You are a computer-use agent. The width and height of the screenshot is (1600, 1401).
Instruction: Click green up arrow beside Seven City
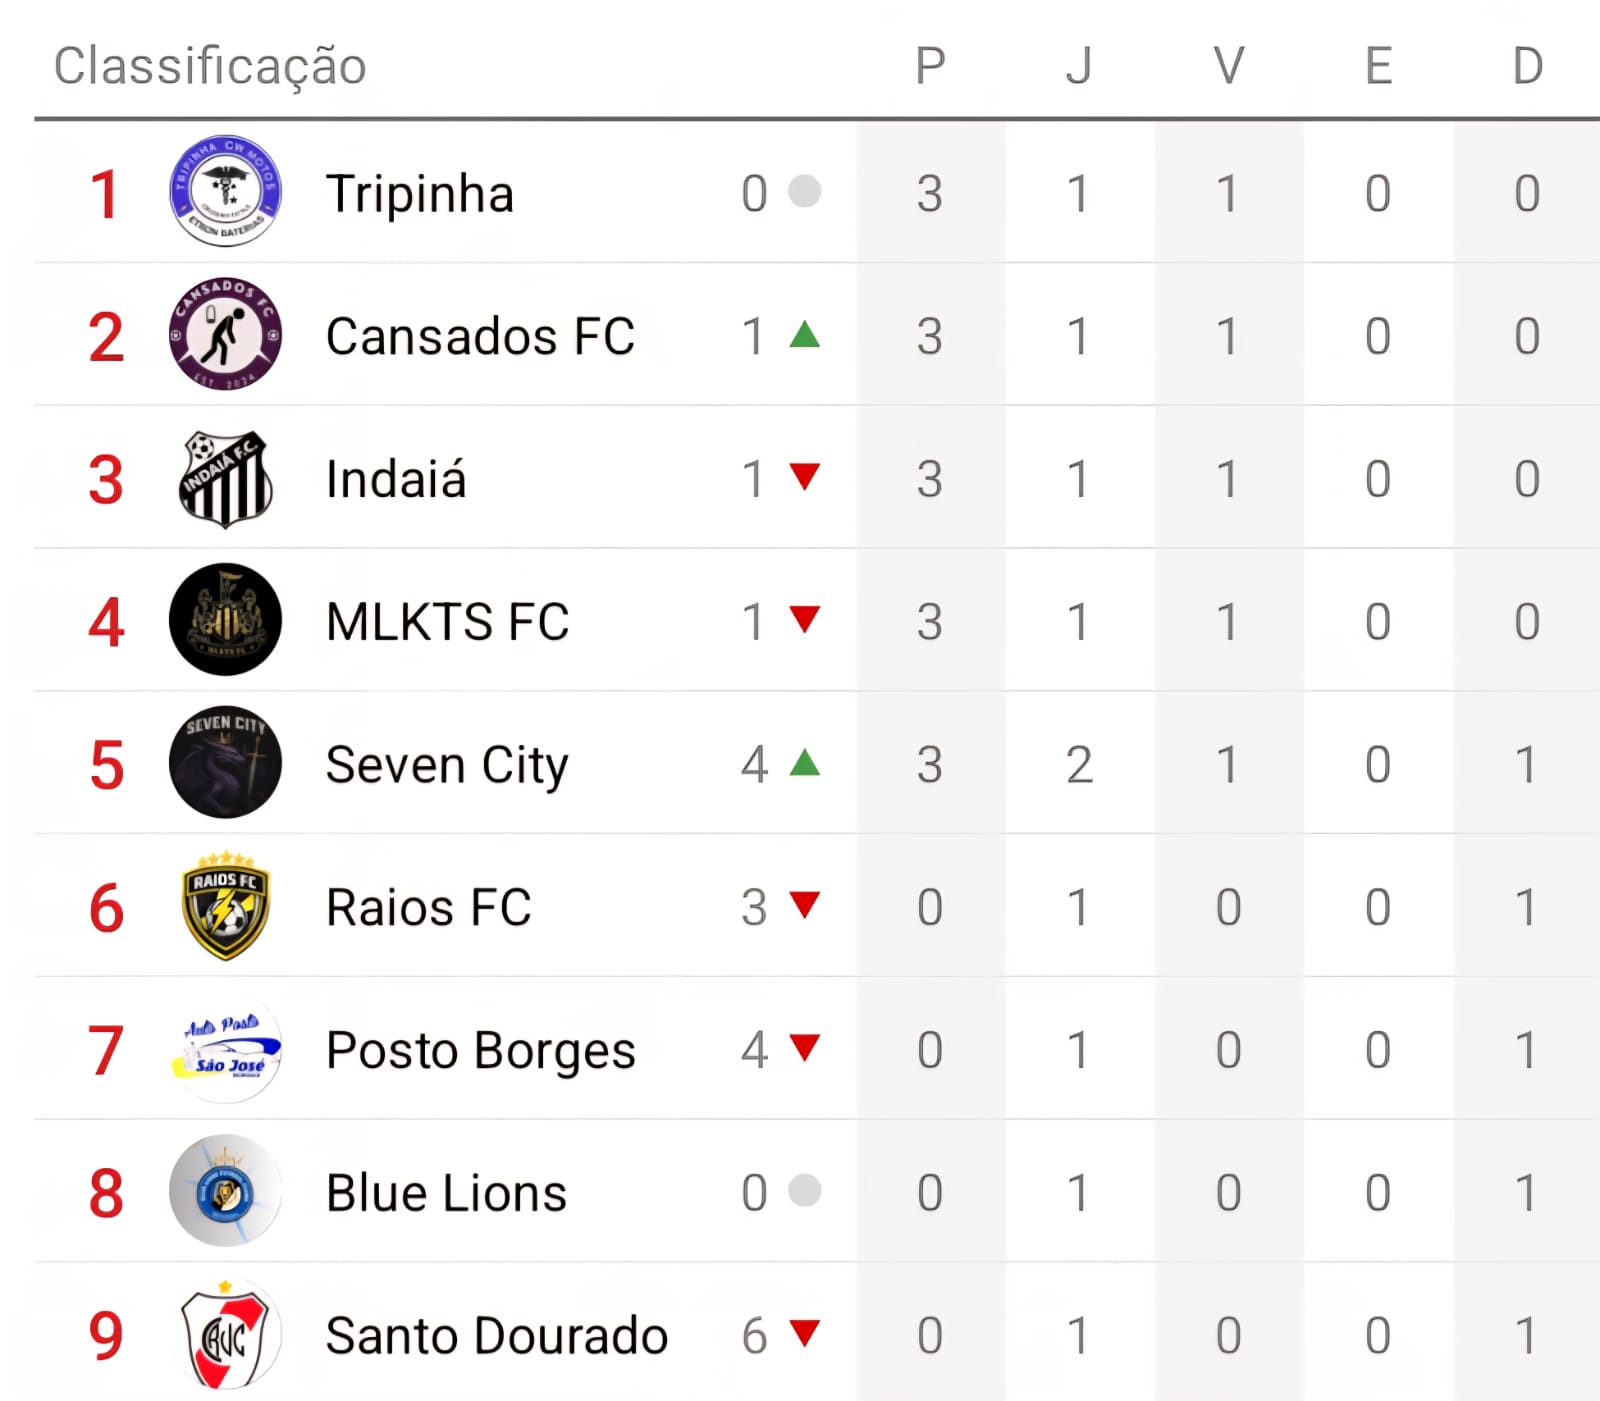804,763
